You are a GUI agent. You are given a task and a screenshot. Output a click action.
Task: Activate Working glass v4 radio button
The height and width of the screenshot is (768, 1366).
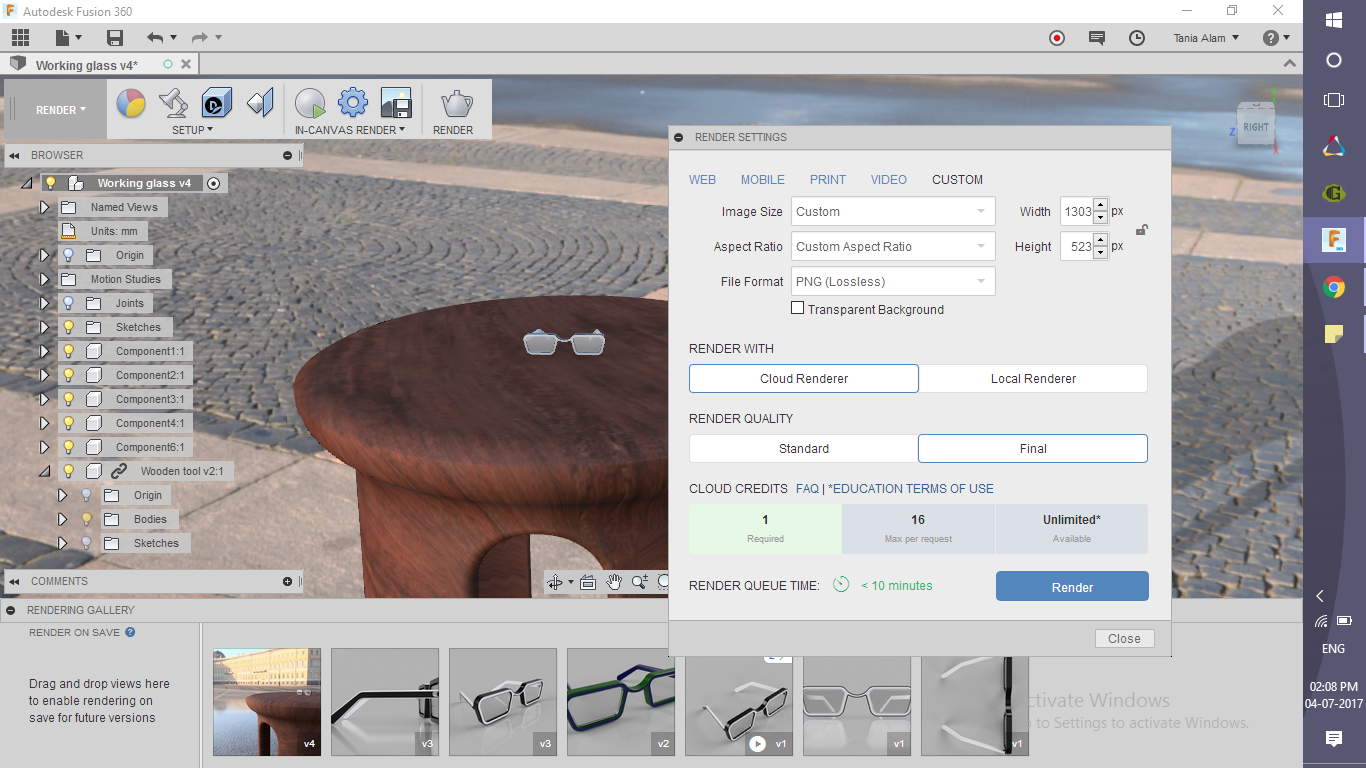pos(213,183)
